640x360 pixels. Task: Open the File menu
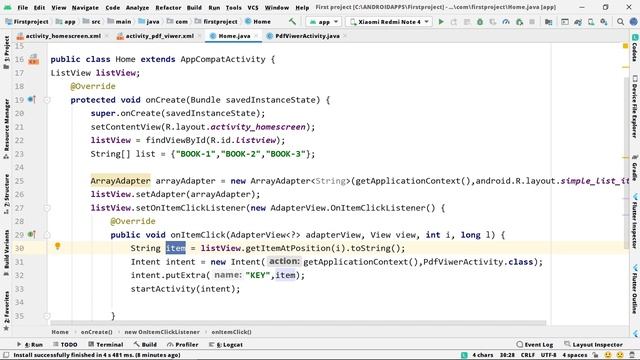click(22, 7)
